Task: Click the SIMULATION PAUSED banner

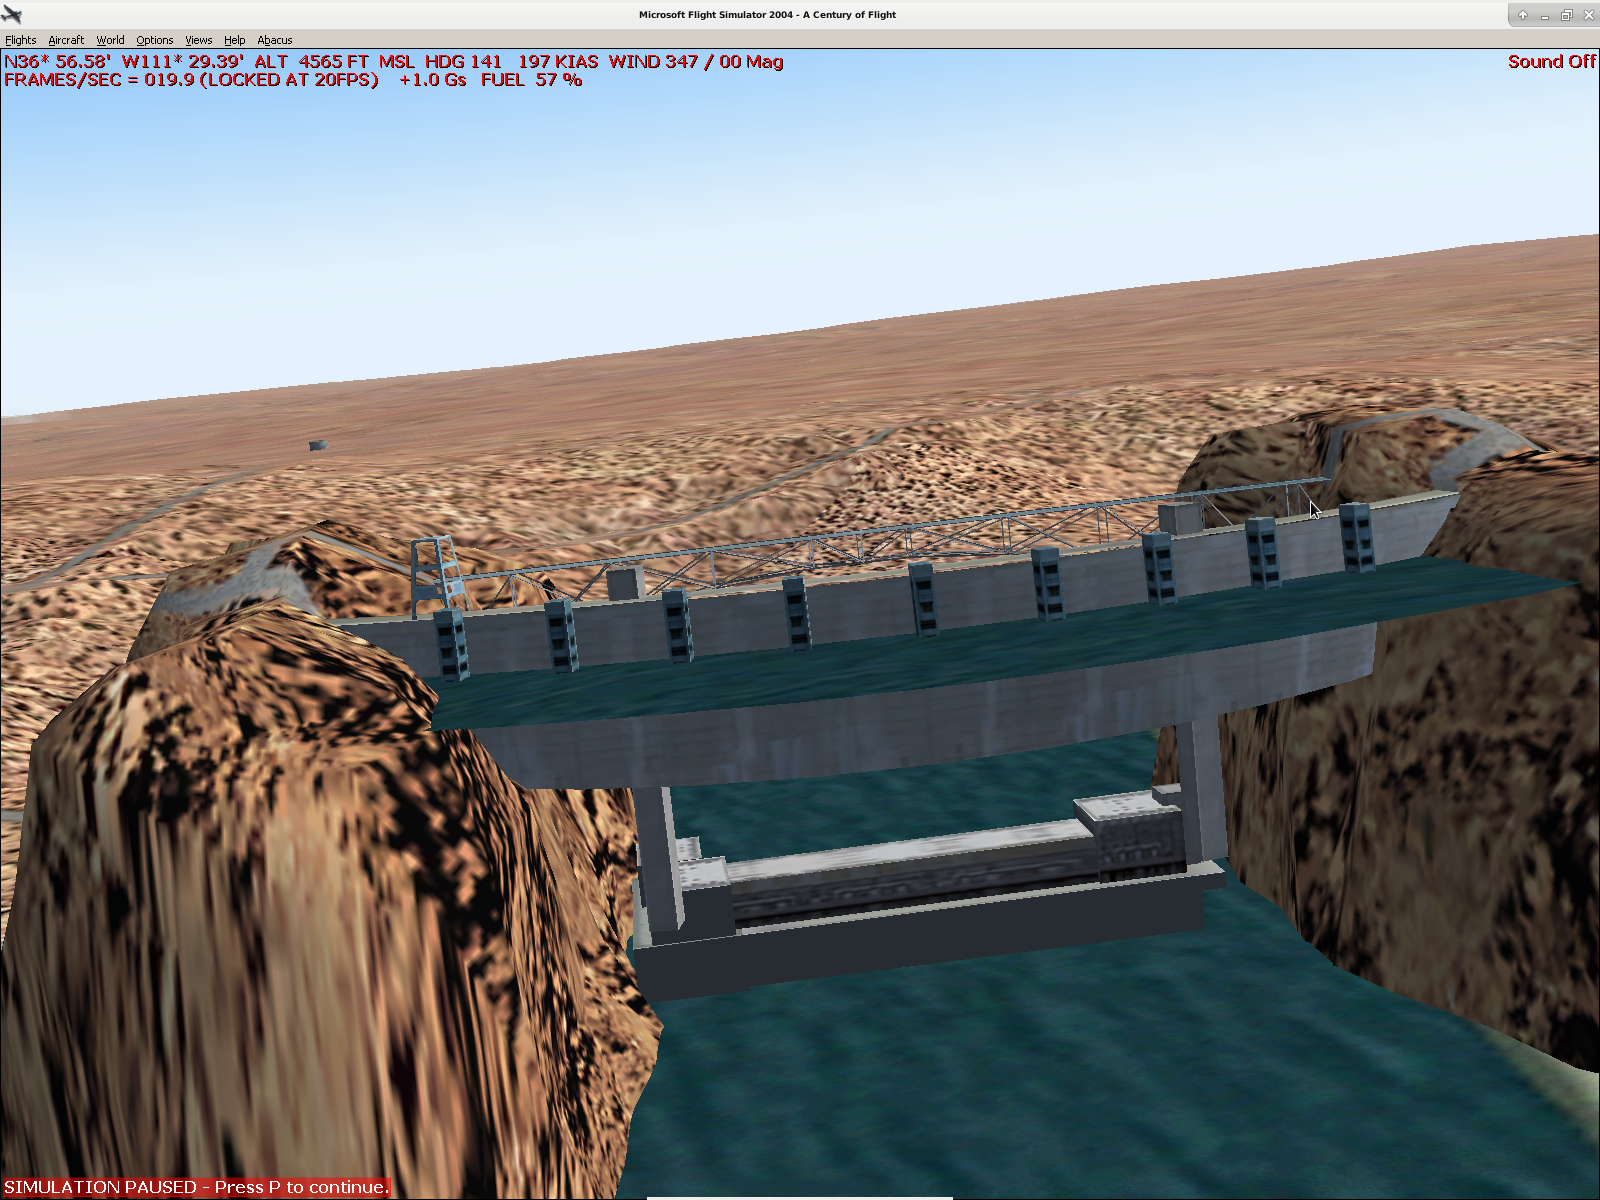Action: pos(196,1187)
